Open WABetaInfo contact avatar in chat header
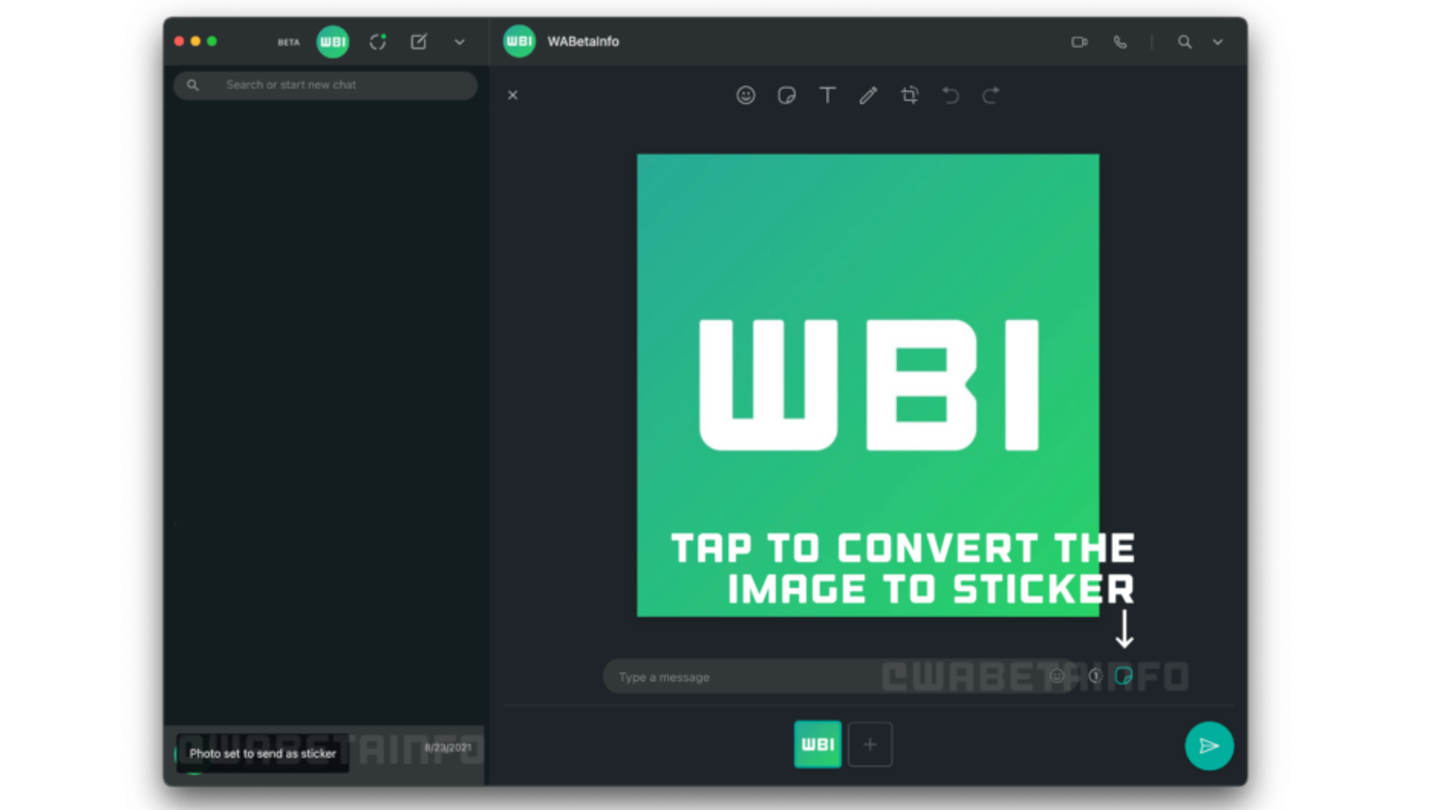This screenshot has height=810, width=1440. tap(519, 41)
